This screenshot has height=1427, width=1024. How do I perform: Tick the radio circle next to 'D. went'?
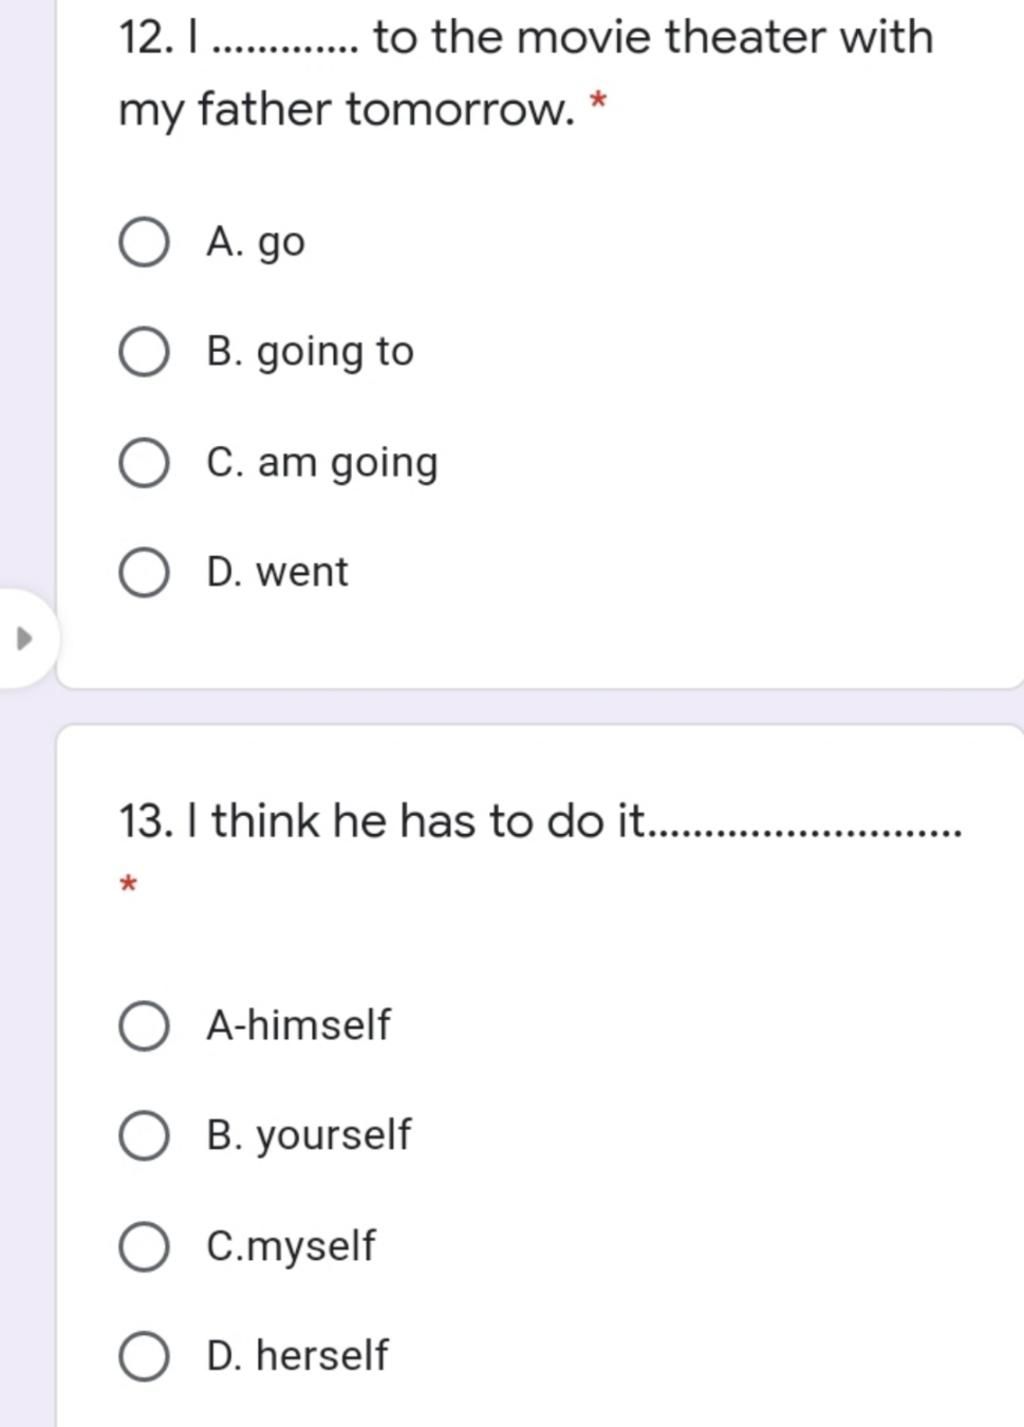coord(143,573)
